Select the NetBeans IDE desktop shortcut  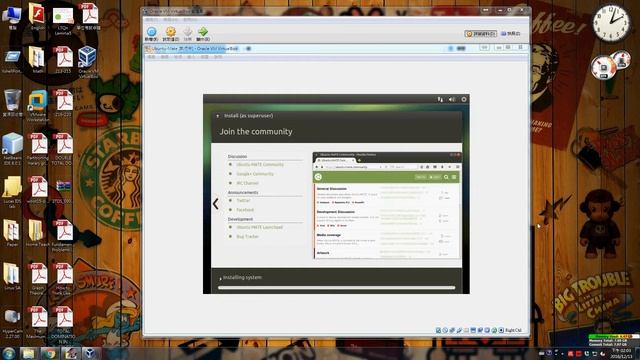click(x=12, y=149)
